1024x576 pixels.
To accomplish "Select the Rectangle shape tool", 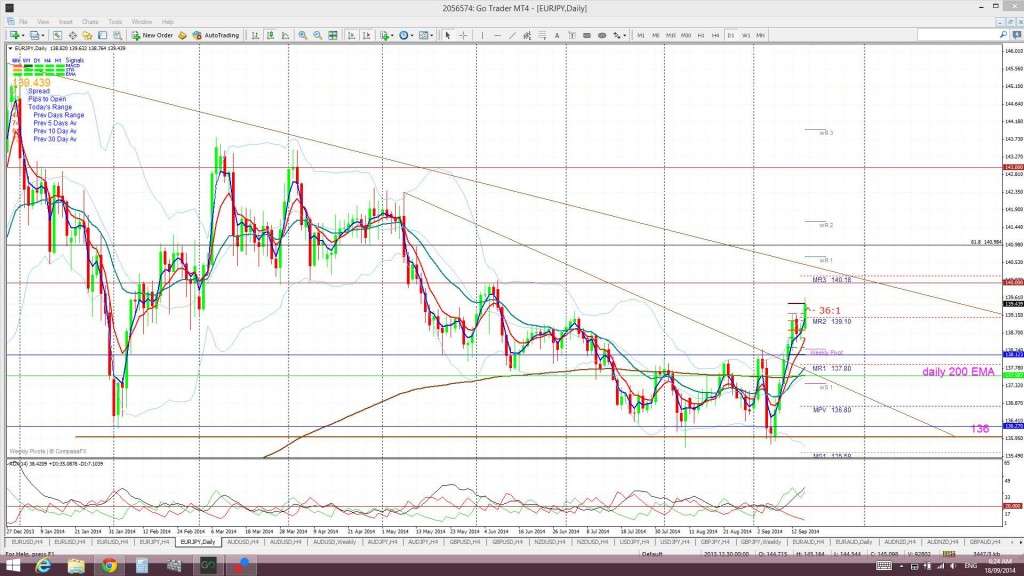I will point(587,35).
